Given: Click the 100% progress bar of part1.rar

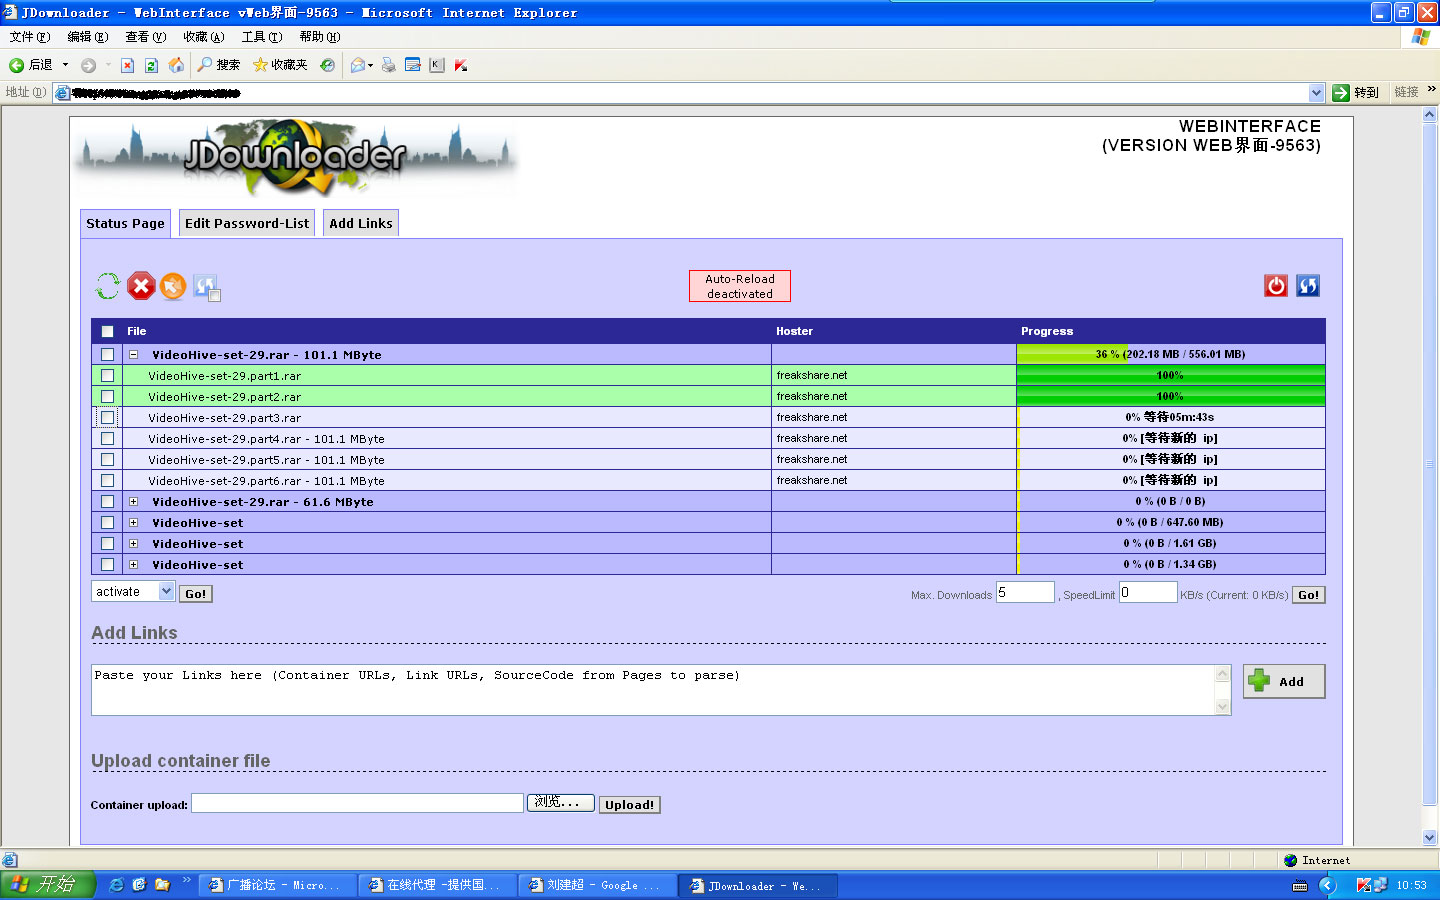Looking at the screenshot, I should [x=1171, y=375].
